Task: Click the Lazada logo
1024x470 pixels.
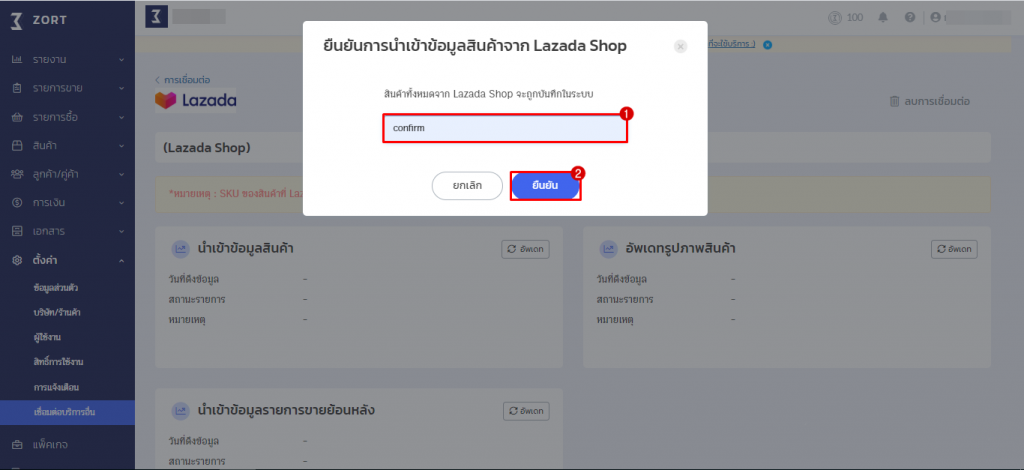Action: [196, 101]
